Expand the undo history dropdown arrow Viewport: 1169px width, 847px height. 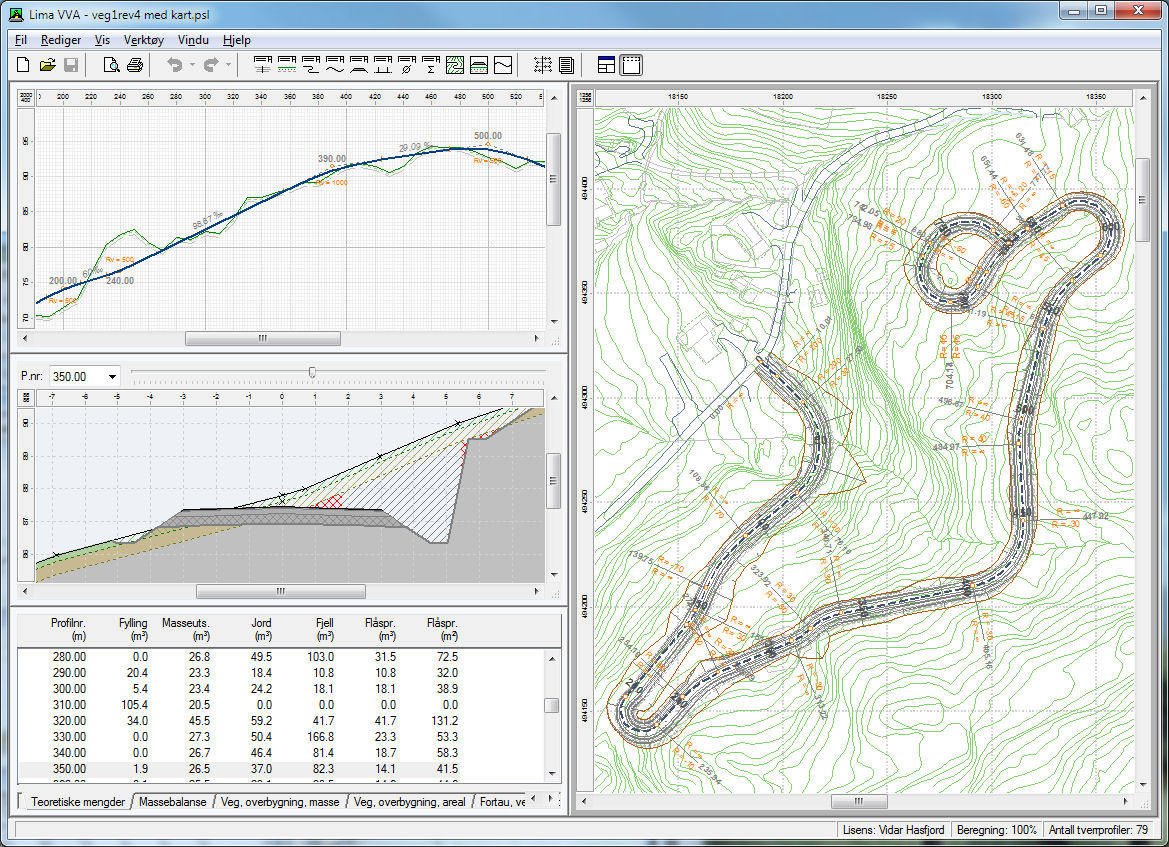(192, 66)
